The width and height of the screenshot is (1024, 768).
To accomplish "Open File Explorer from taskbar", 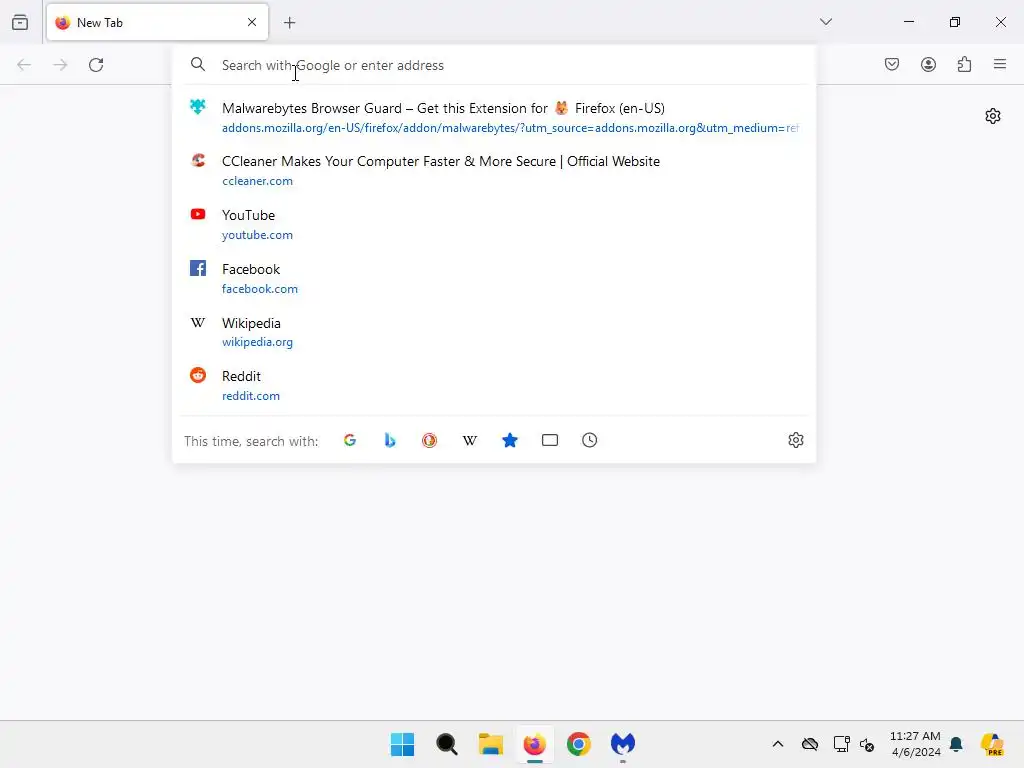I will click(490, 744).
